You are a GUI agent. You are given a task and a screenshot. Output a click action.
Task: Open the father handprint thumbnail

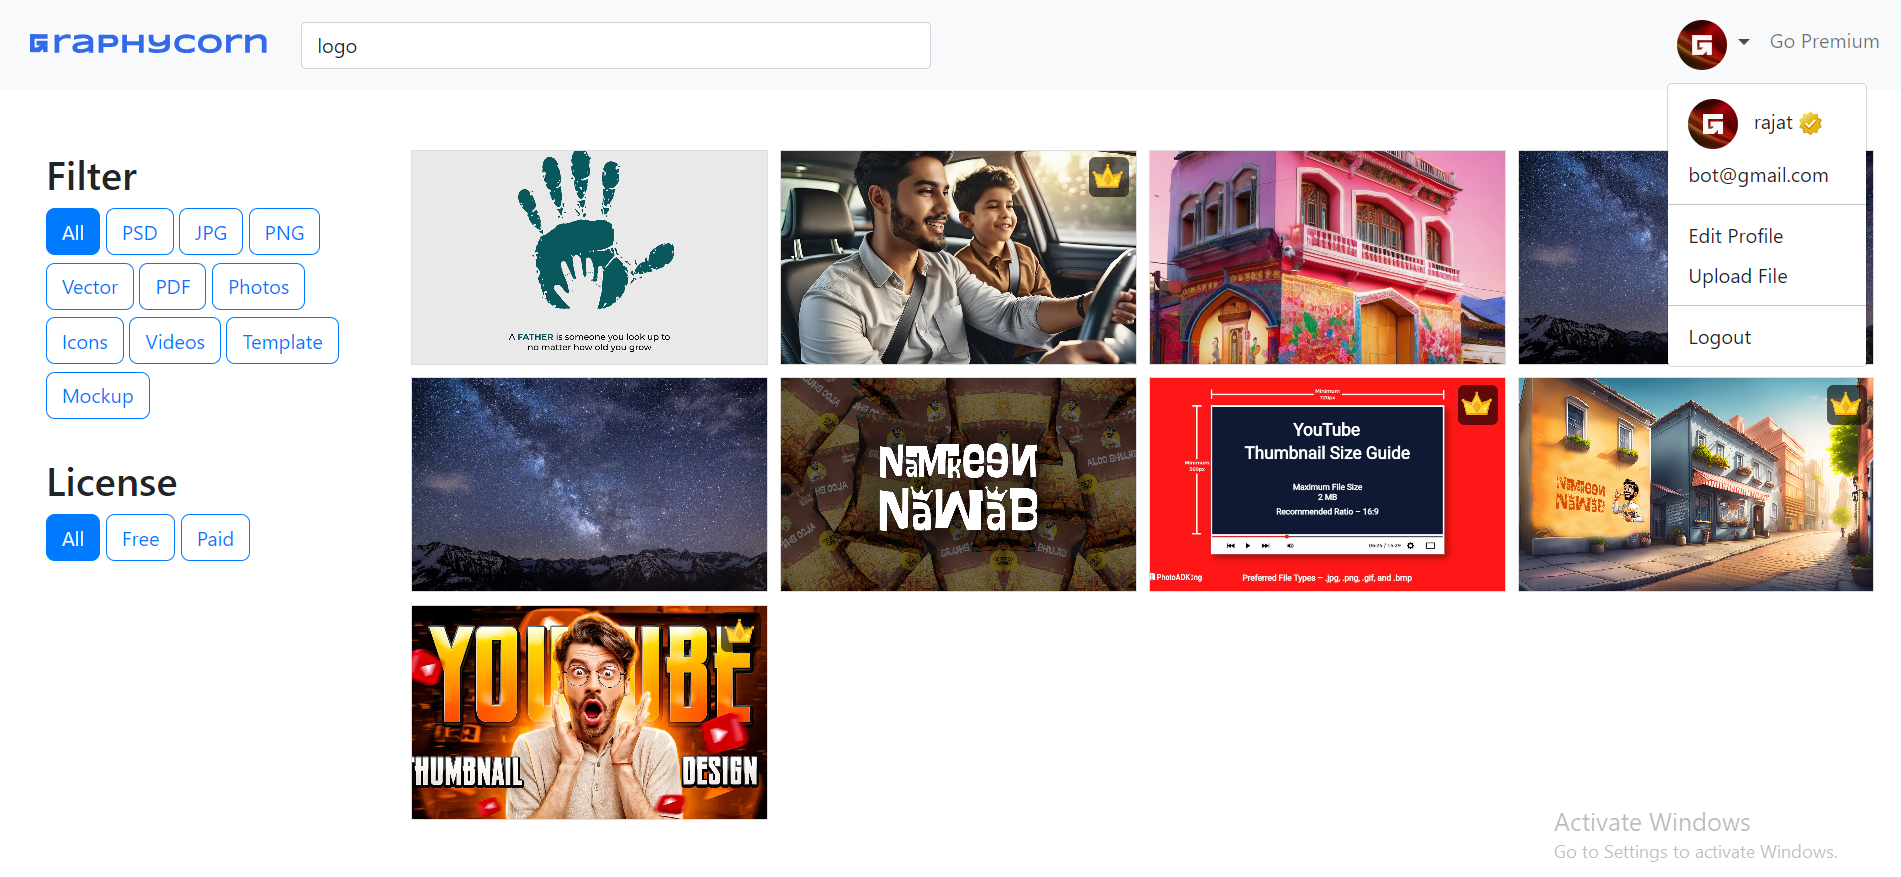pos(589,257)
